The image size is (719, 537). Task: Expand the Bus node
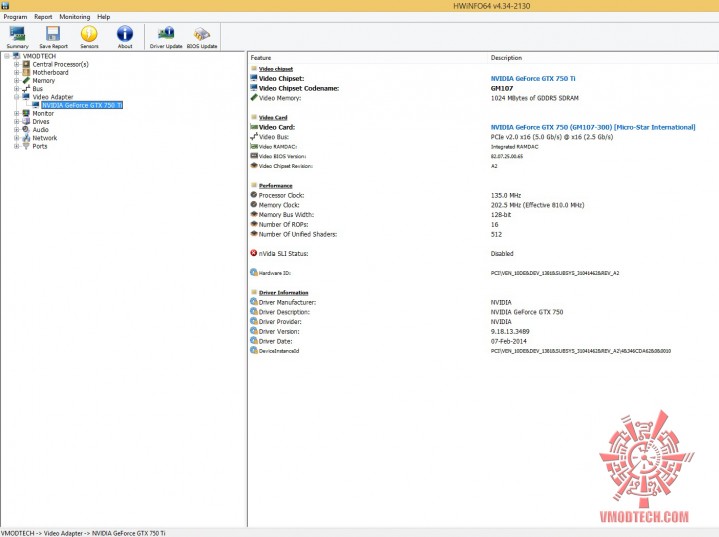pyautogui.click(x=17, y=89)
